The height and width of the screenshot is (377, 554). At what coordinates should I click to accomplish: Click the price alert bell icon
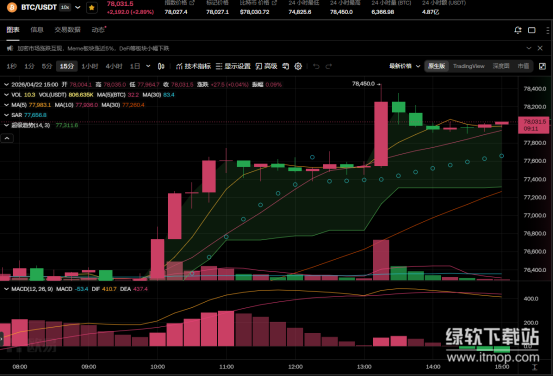click(x=518, y=30)
